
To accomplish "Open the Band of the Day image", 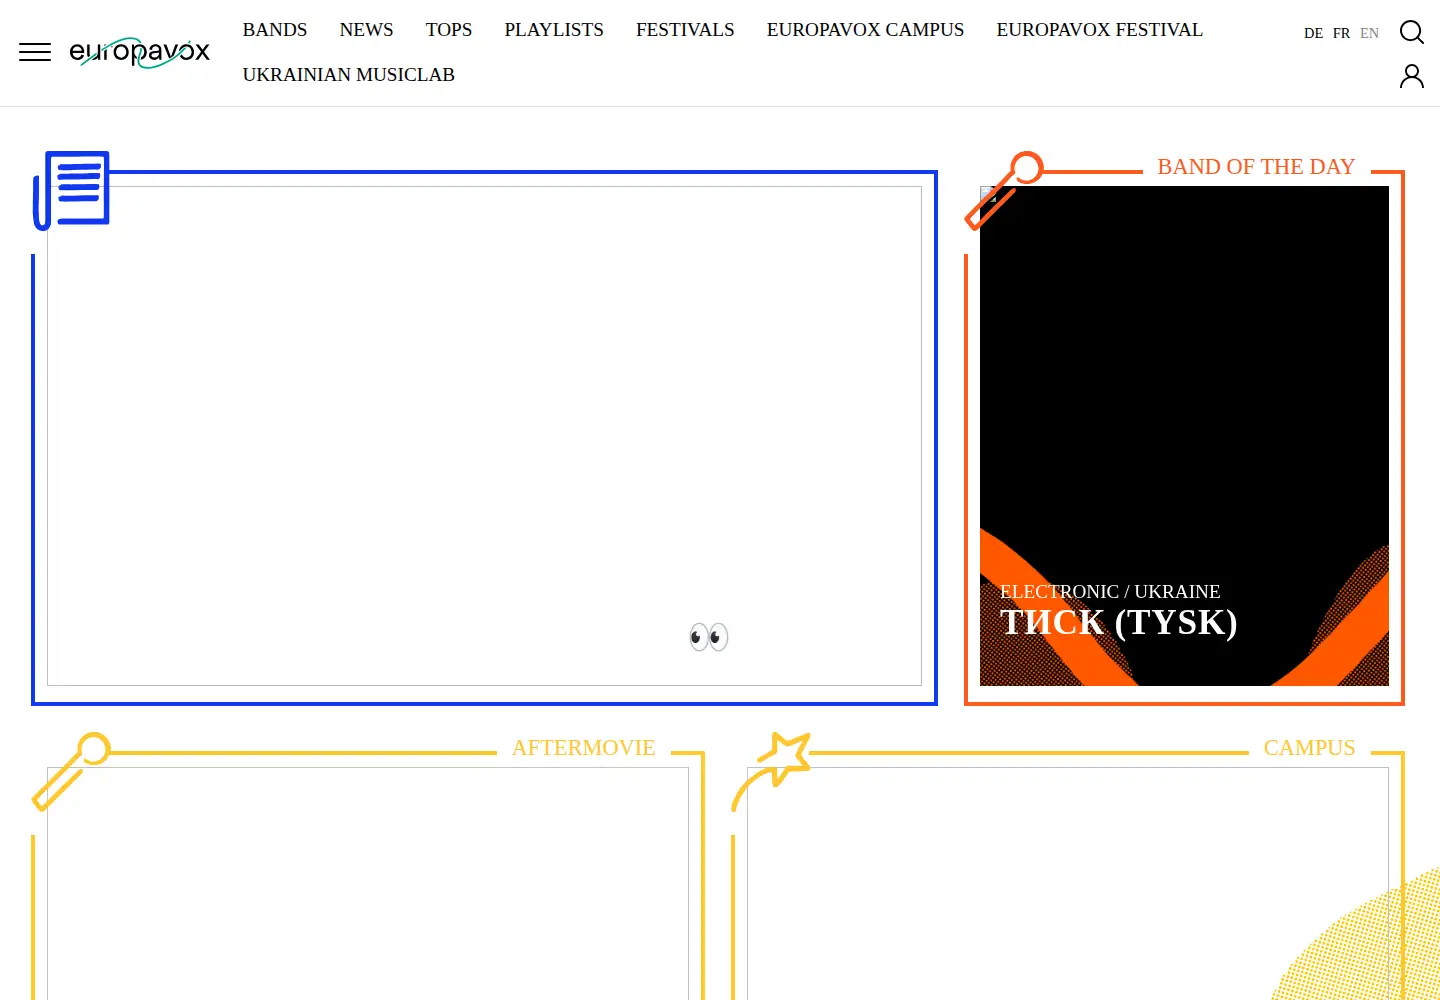I will click(x=1184, y=436).
